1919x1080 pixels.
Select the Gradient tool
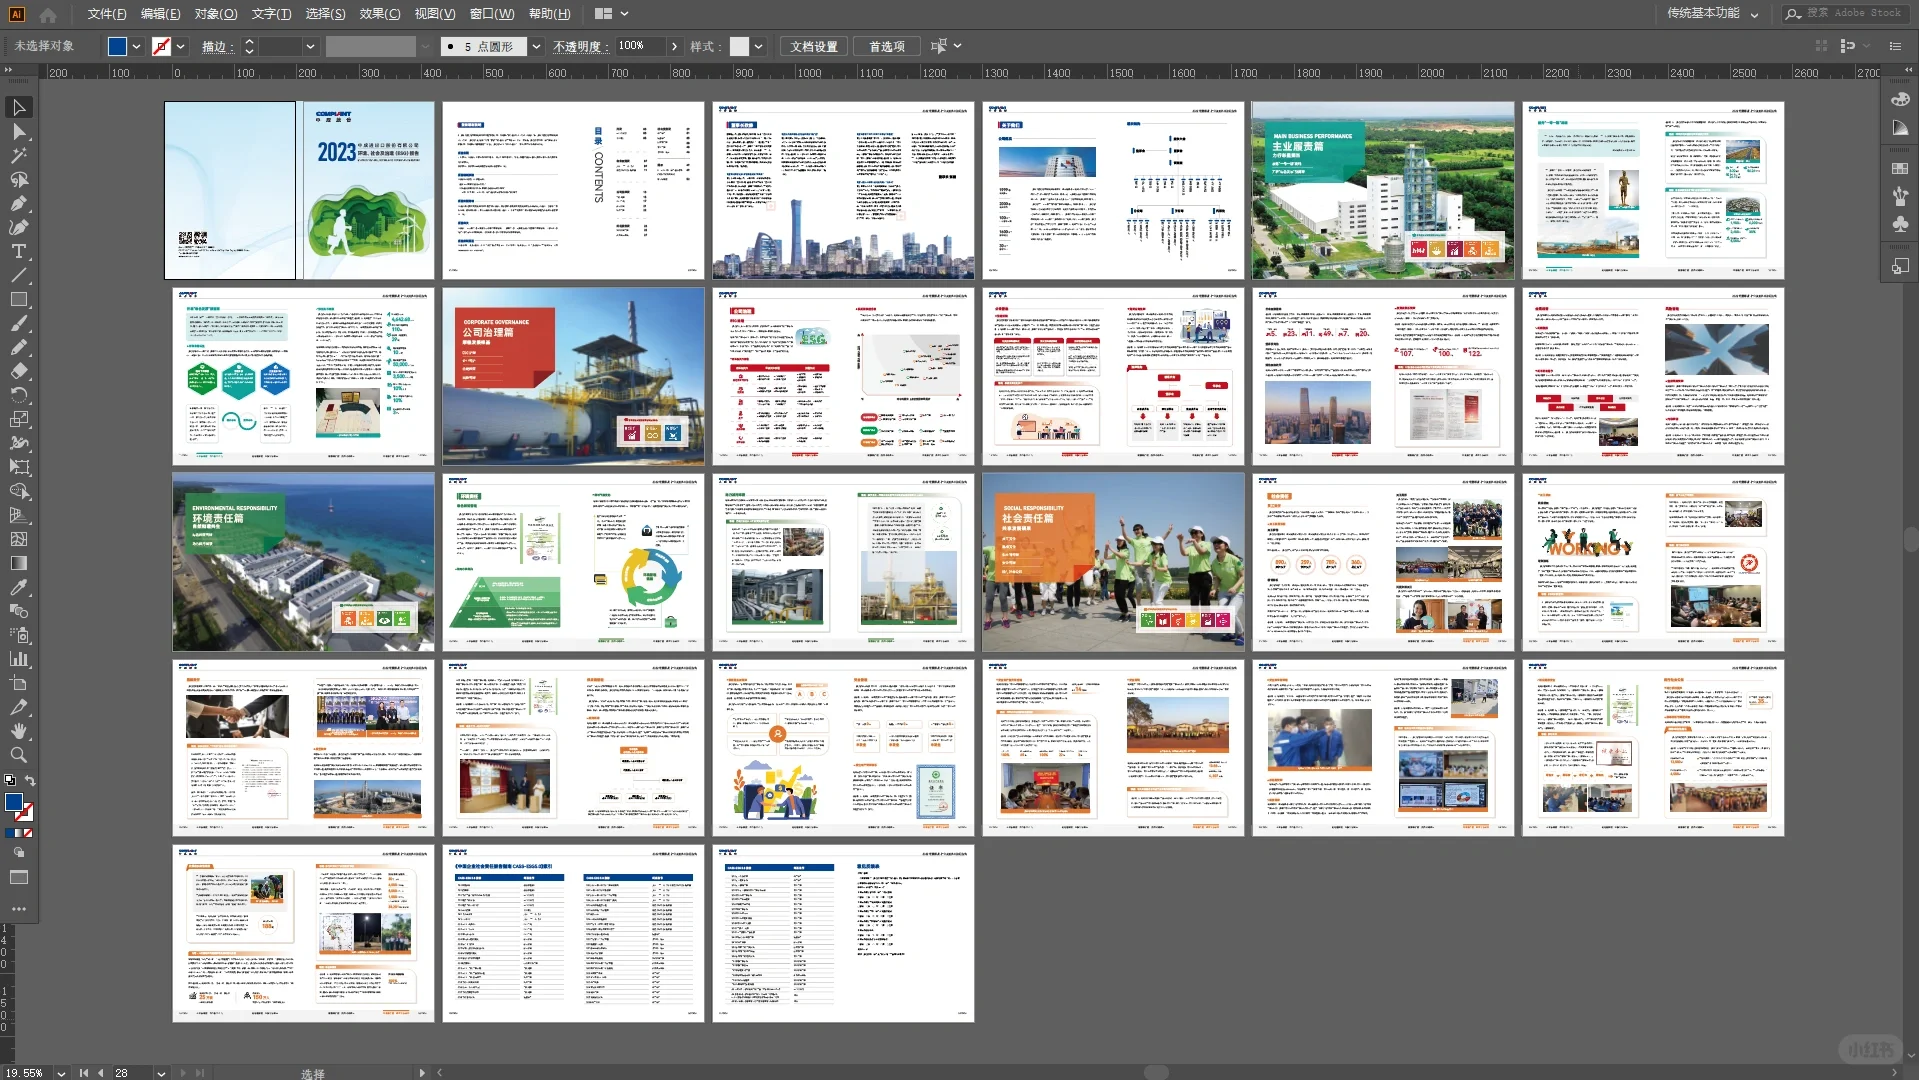pyautogui.click(x=18, y=563)
